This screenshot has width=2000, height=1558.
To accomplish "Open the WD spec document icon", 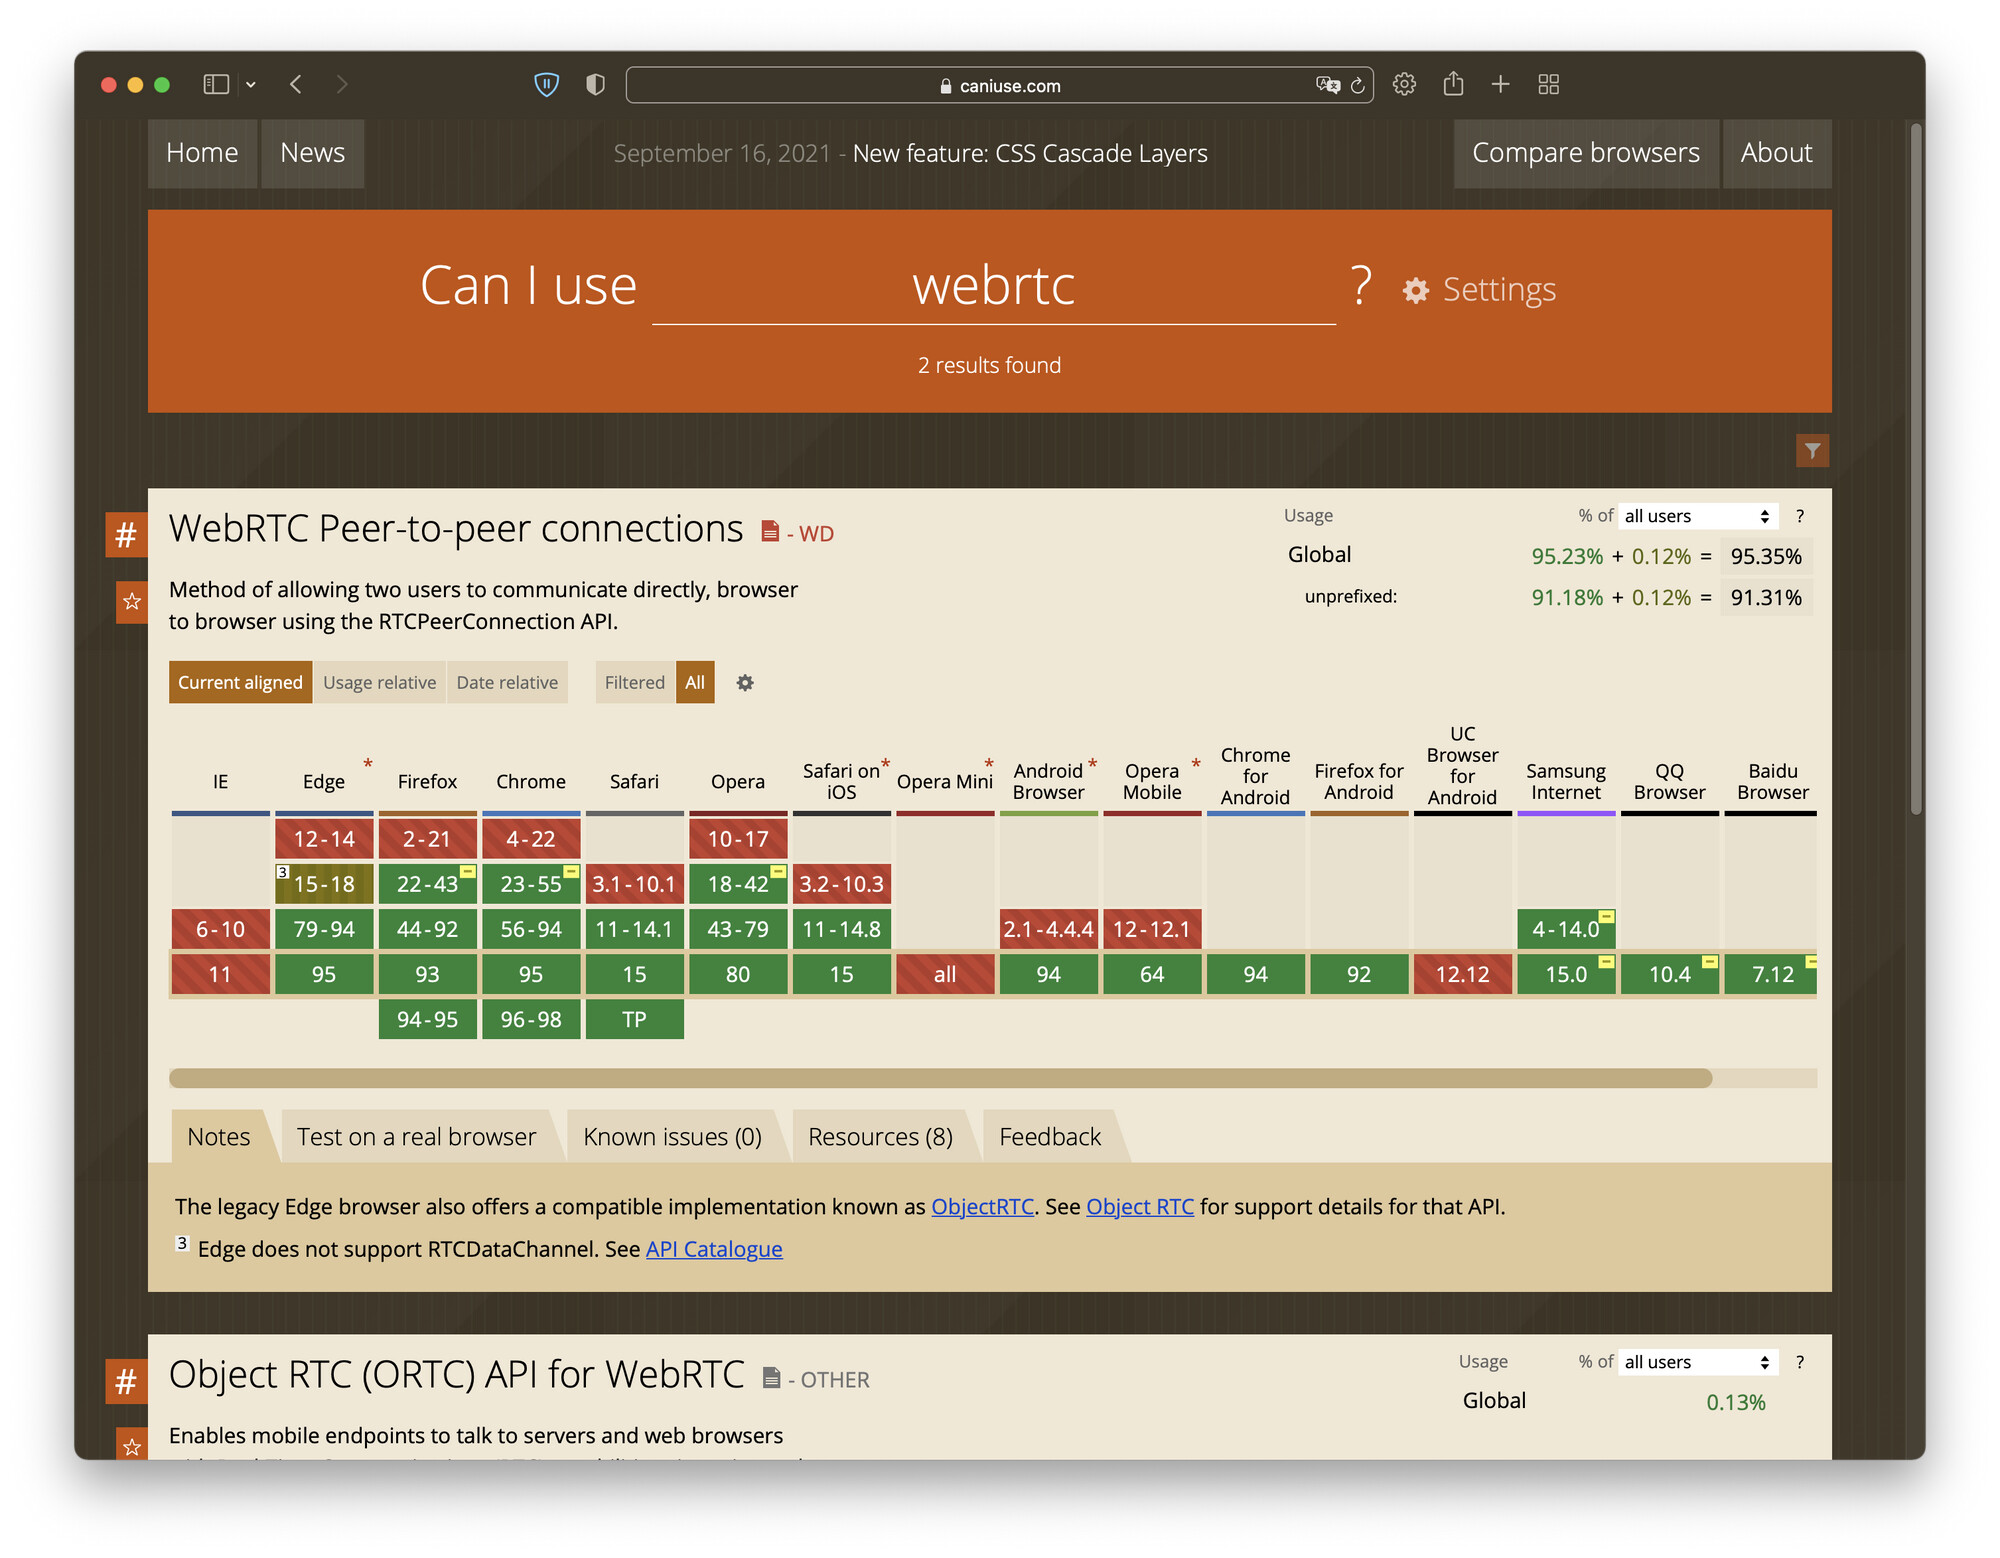I will [x=769, y=531].
